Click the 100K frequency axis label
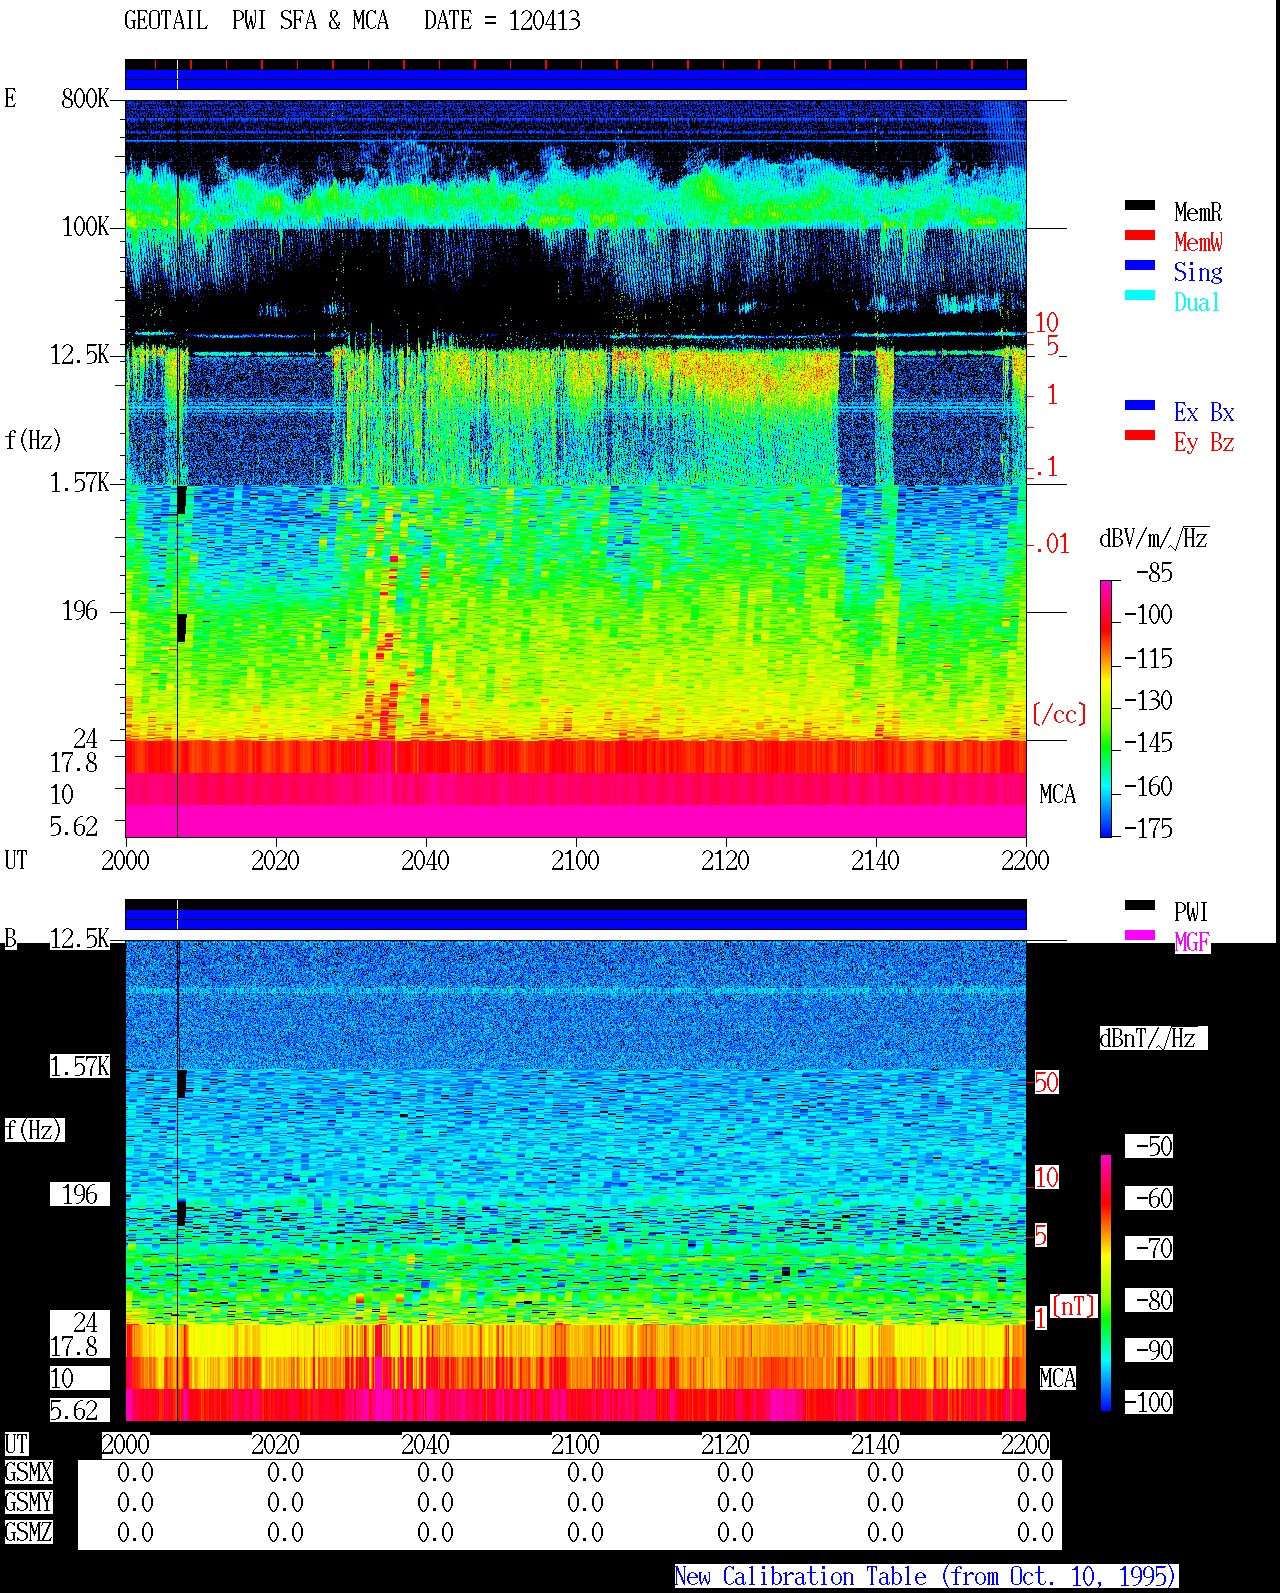Image resolution: width=1280 pixels, height=1593 pixels. coord(85,226)
